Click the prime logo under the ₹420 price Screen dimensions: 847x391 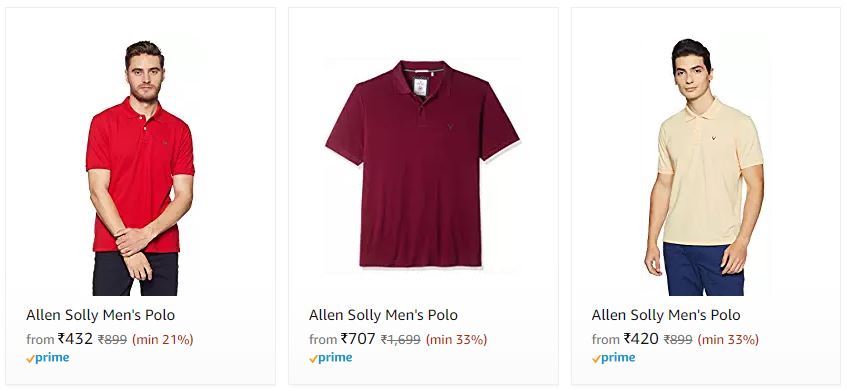[613, 358]
